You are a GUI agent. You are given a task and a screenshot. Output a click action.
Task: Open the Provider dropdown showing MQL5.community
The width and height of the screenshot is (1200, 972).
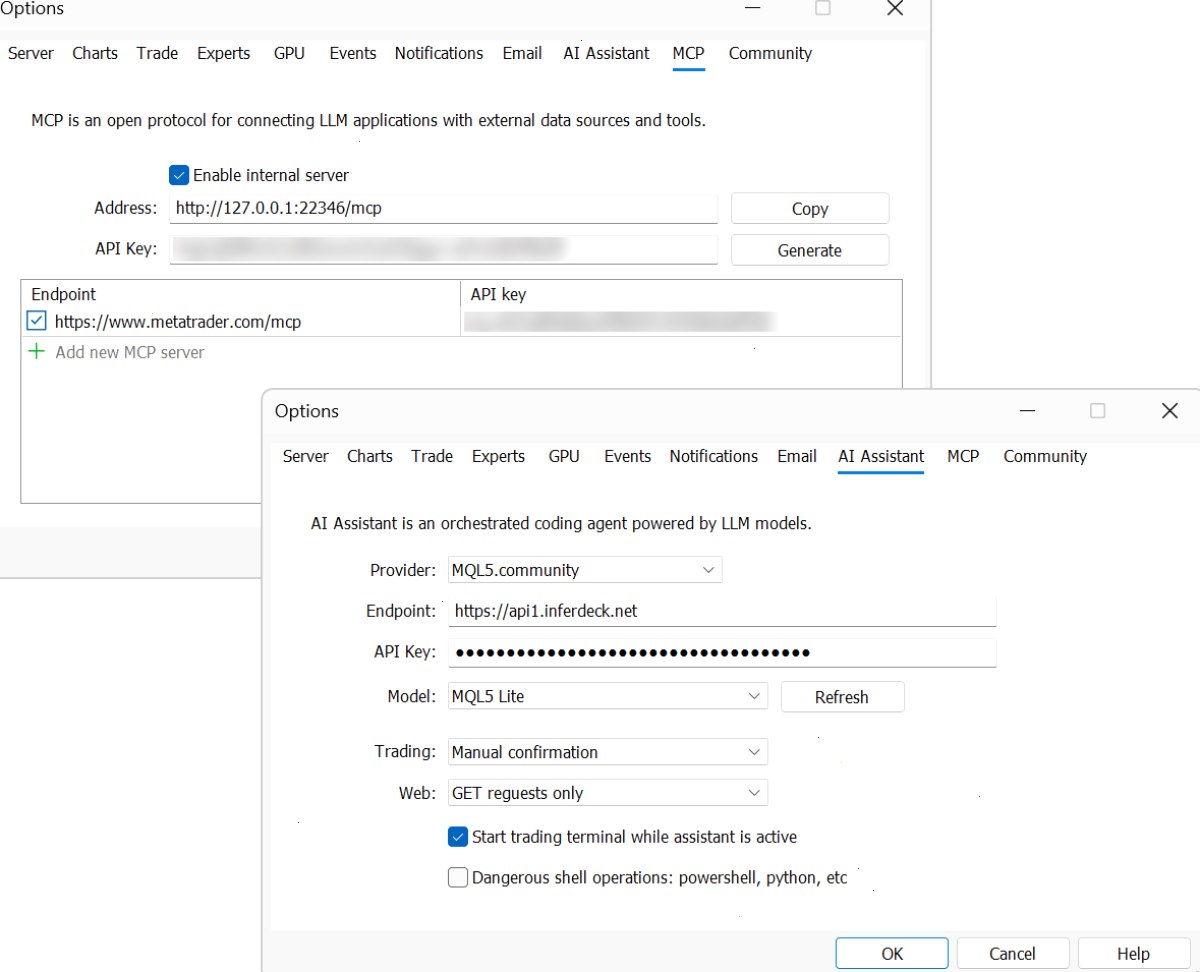(x=585, y=570)
